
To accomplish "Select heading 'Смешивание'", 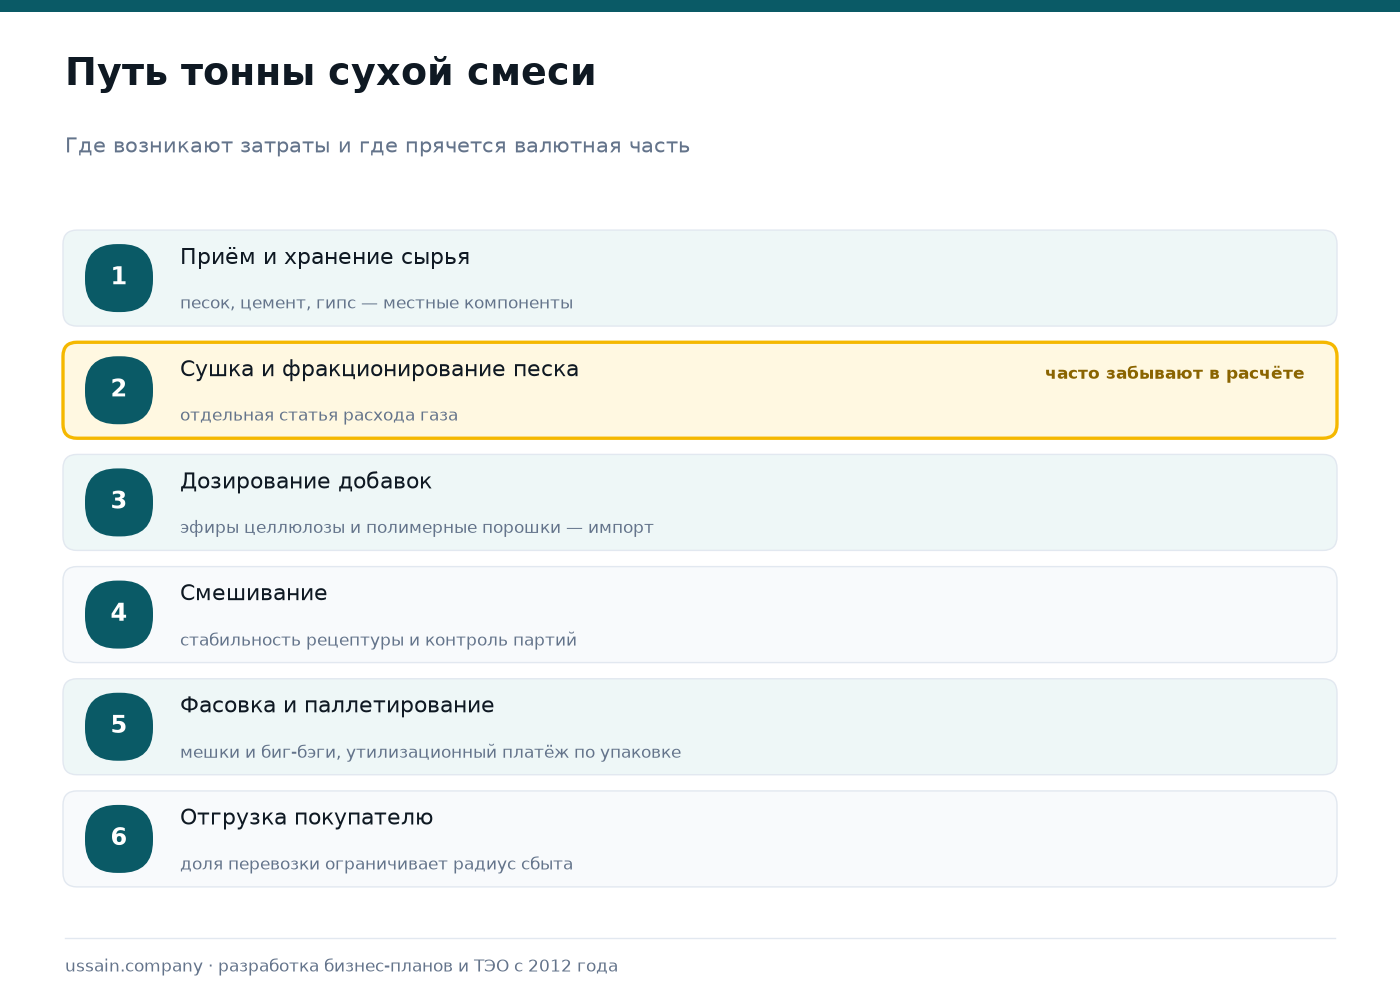I will tap(254, 593).
